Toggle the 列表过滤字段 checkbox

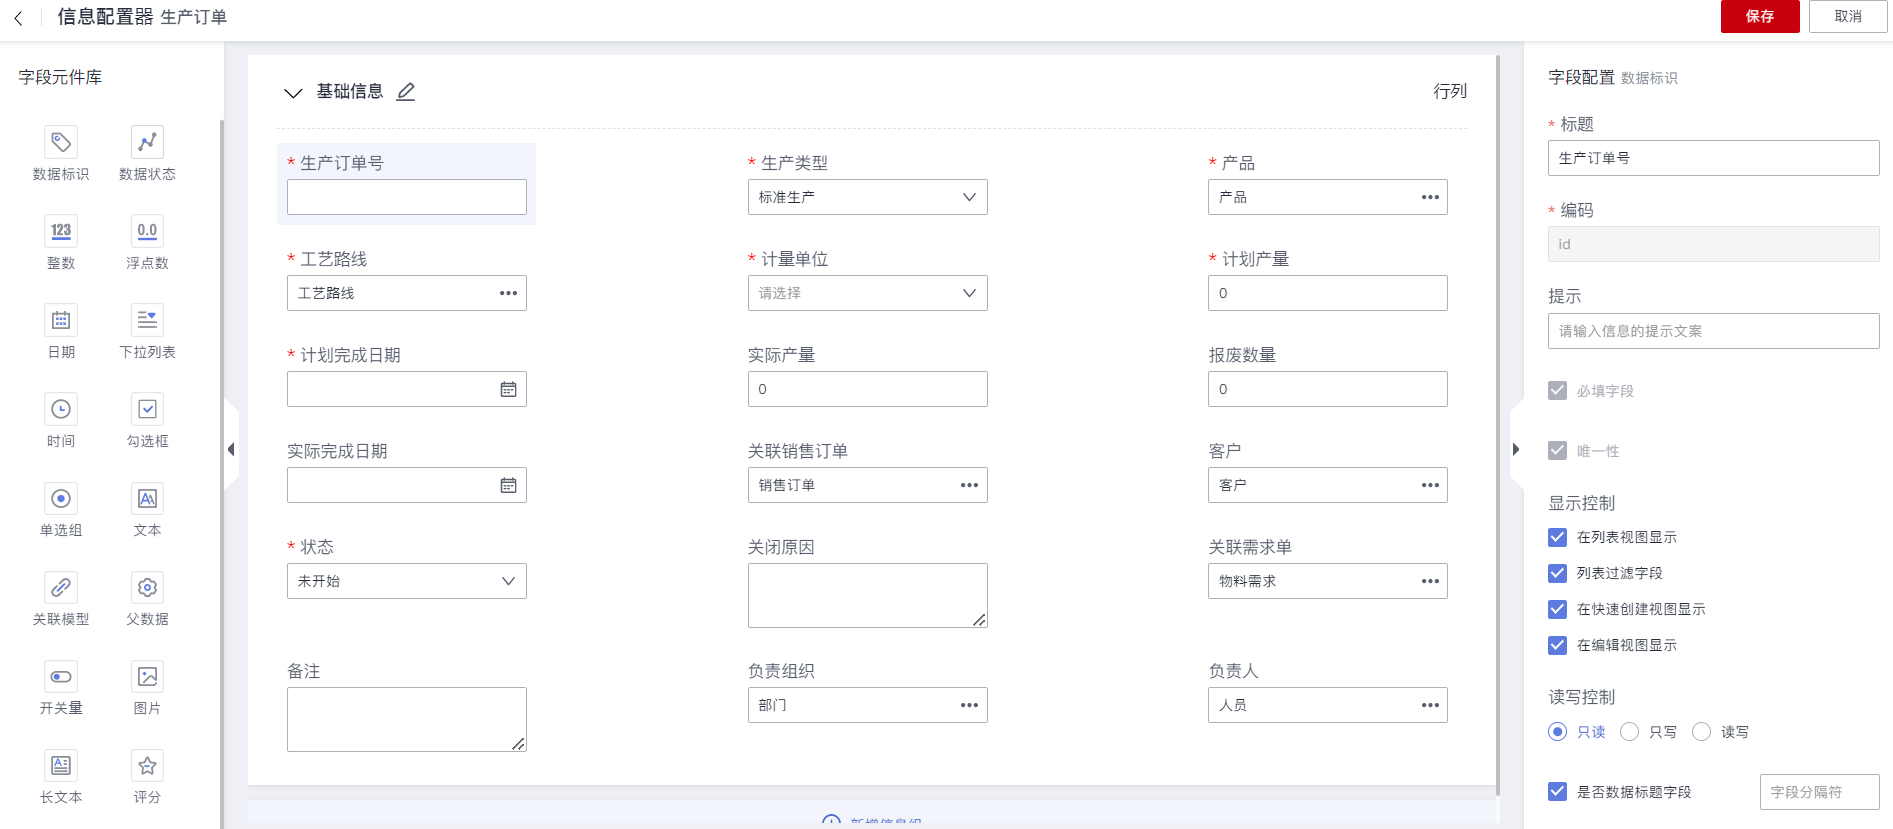(1557, 573)
